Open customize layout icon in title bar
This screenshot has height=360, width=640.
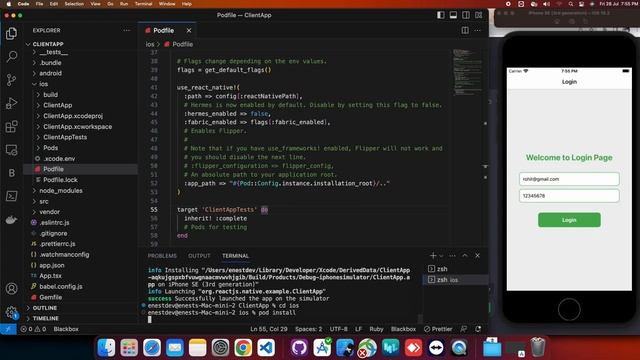pyautogui.click(x=478, y=15)
